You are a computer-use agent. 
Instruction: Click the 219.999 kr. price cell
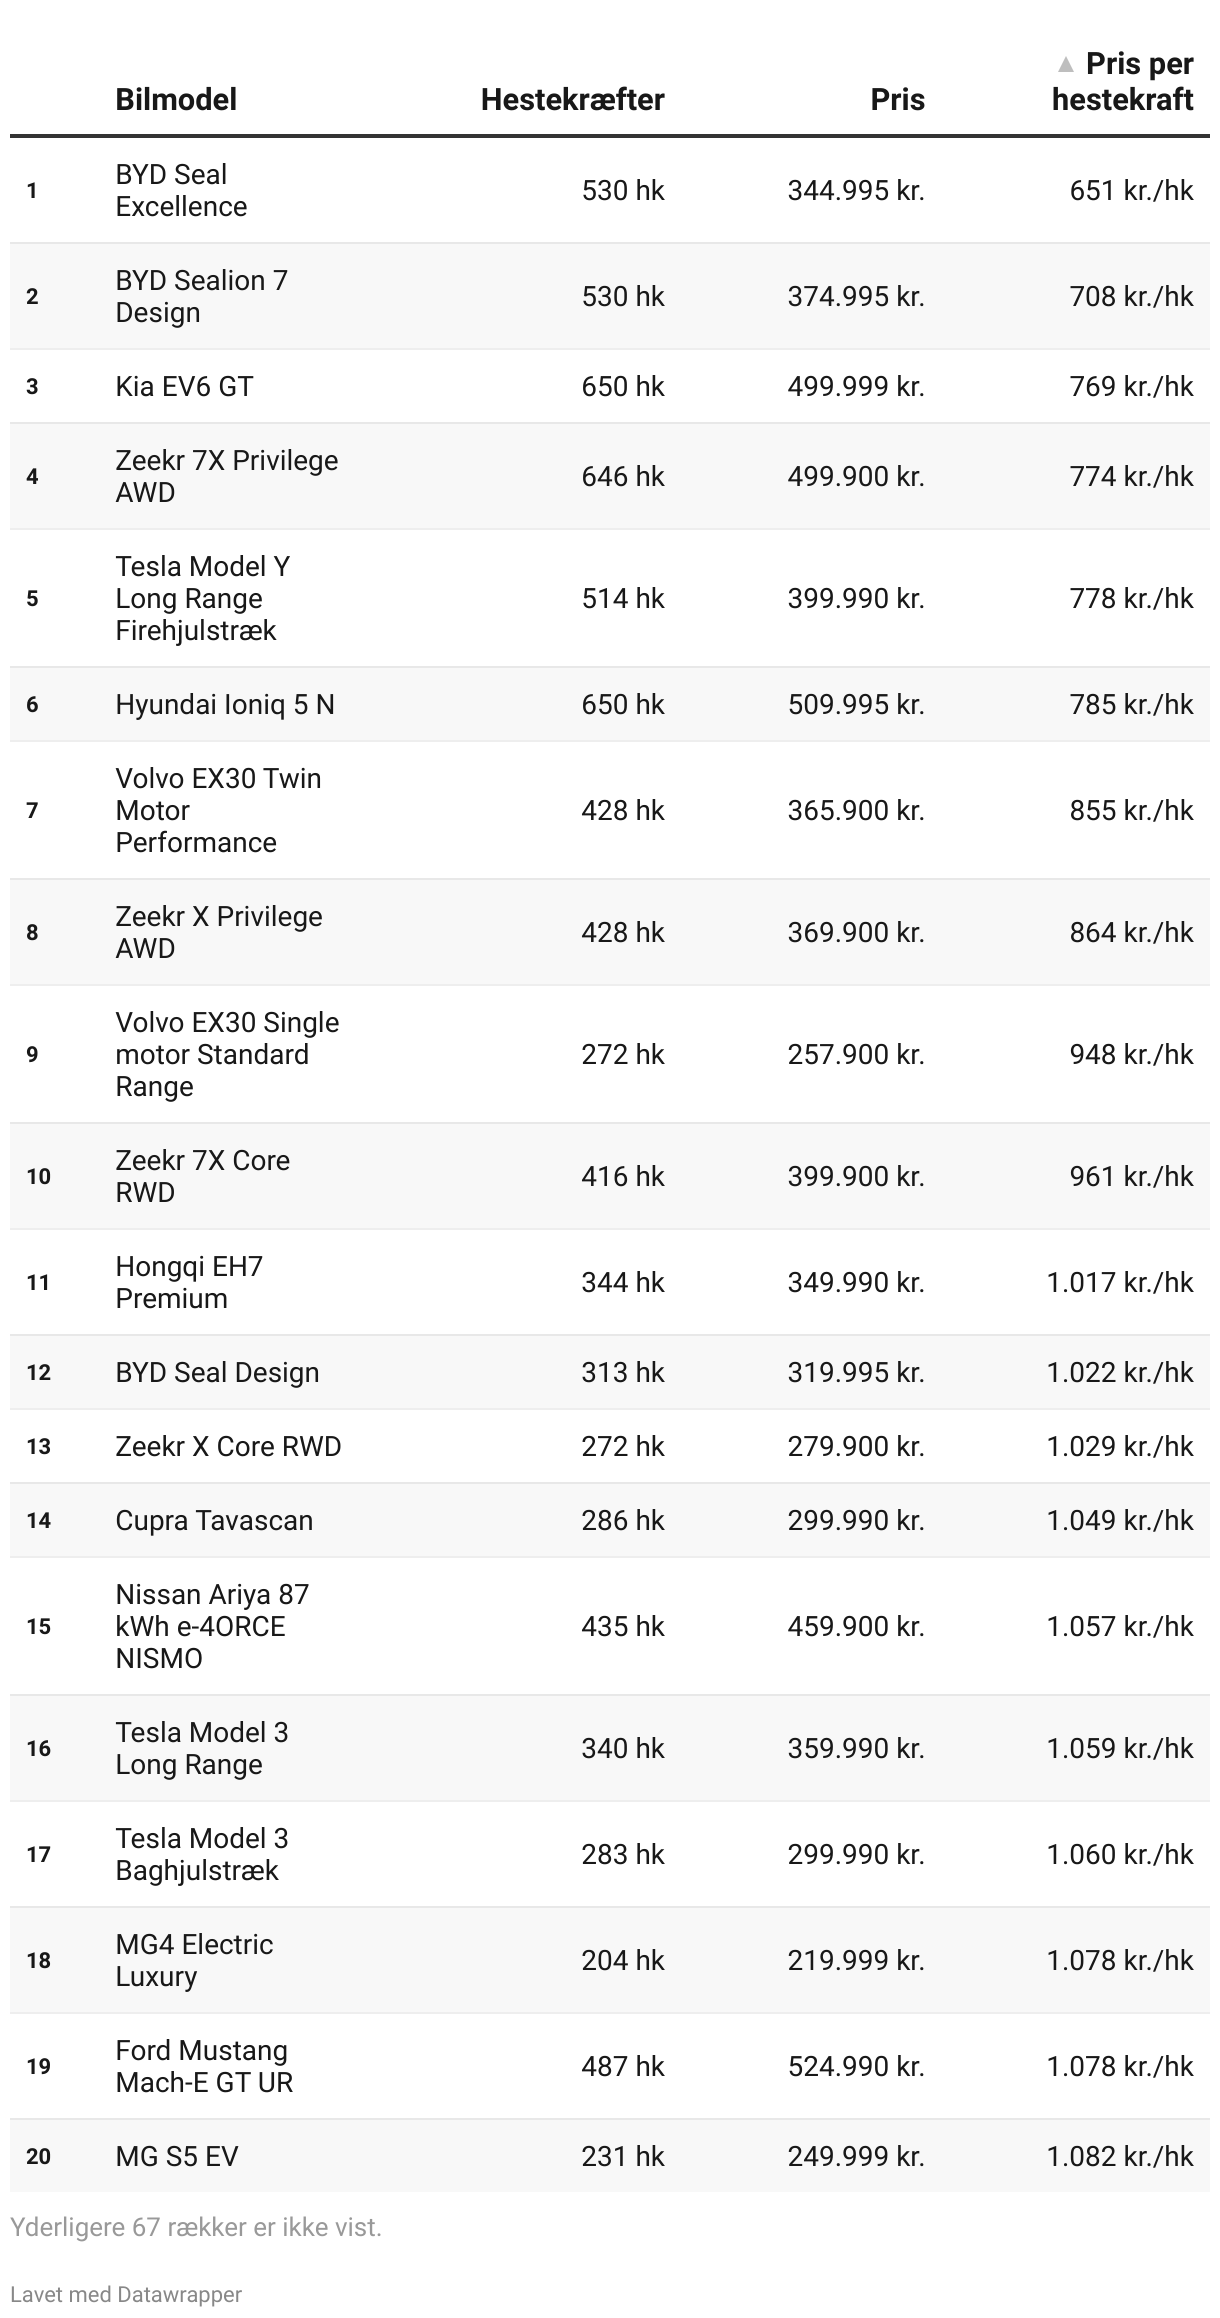[855, 1960]
